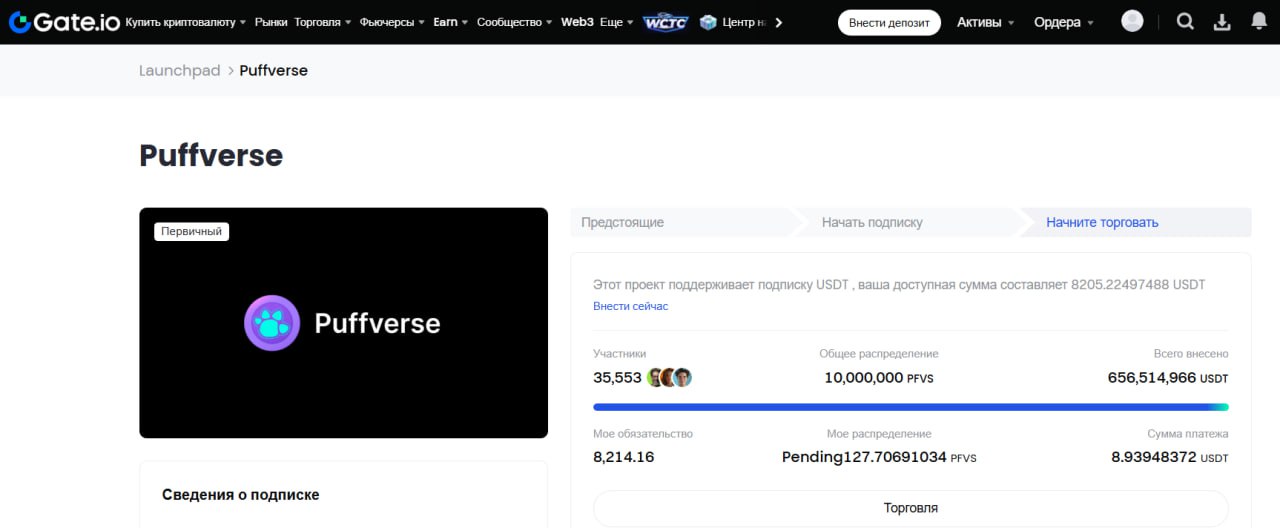This screenshot has width=1280, height=528.
Task: Click the Участники label
Action: click(620, 353)
